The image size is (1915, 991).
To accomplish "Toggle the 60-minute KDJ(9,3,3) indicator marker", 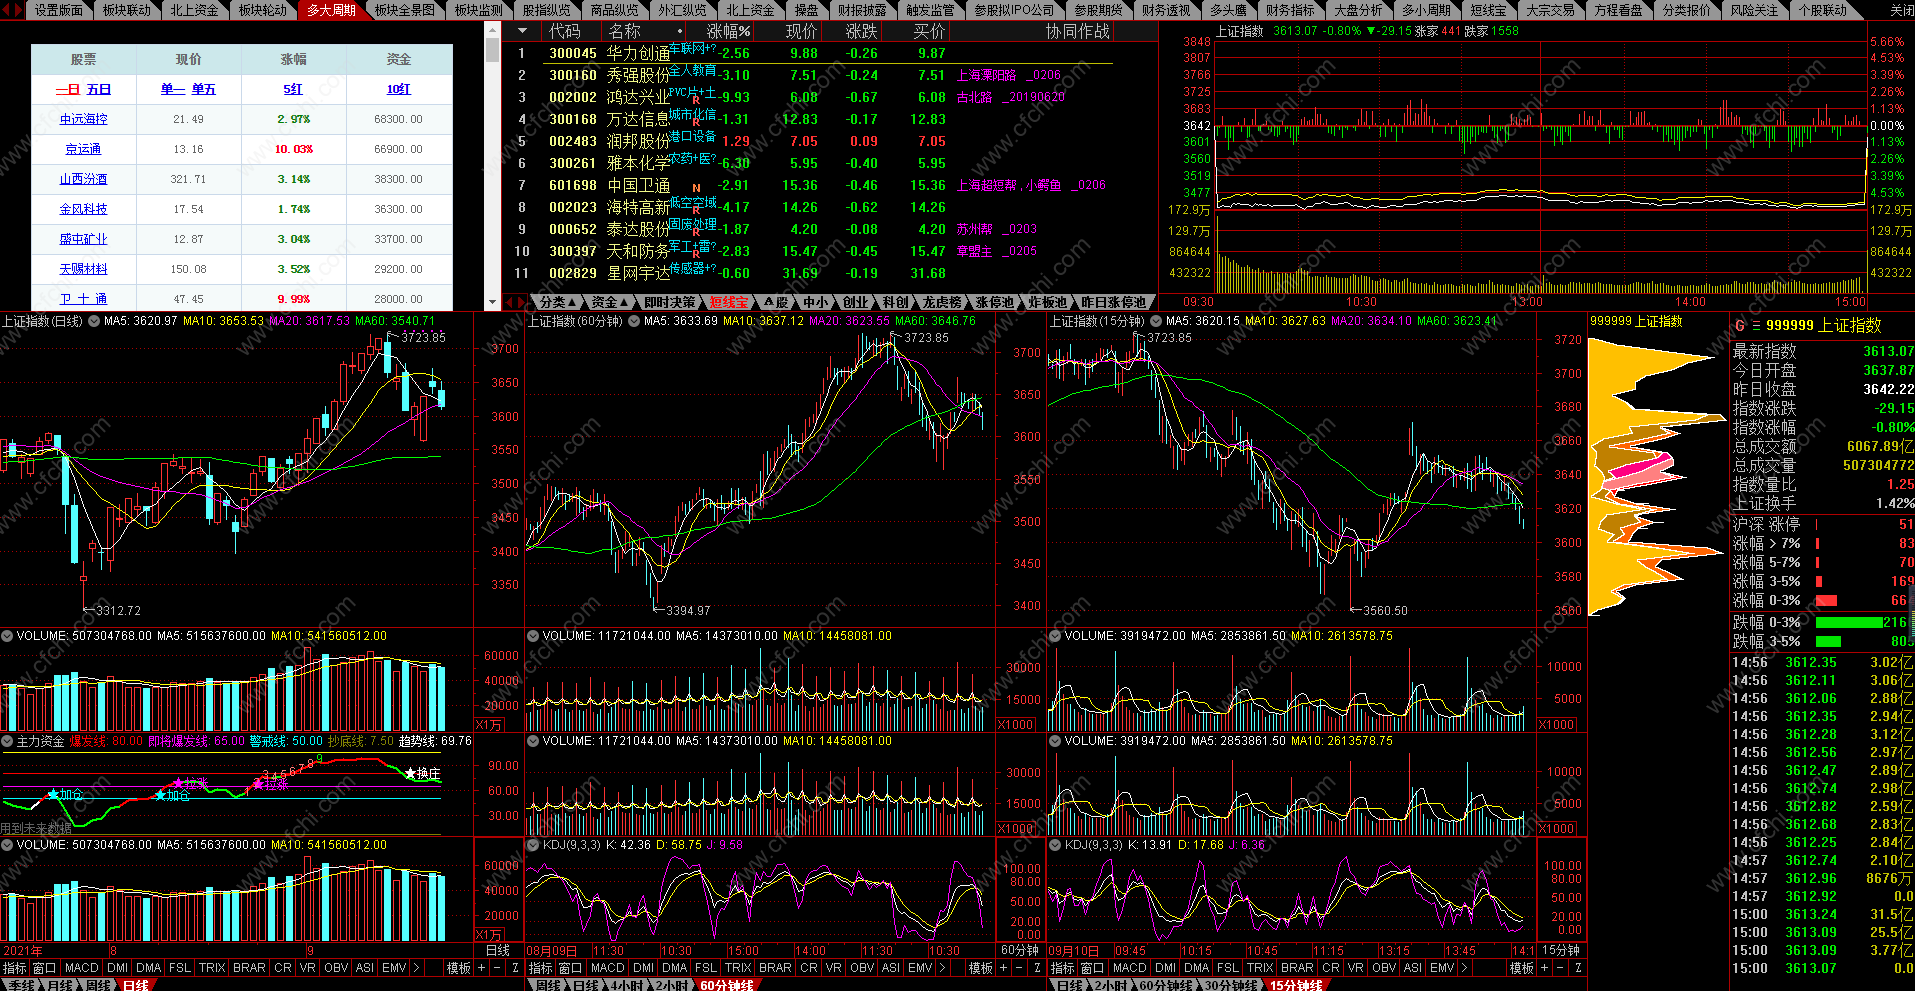I will (x=533, y=845).
